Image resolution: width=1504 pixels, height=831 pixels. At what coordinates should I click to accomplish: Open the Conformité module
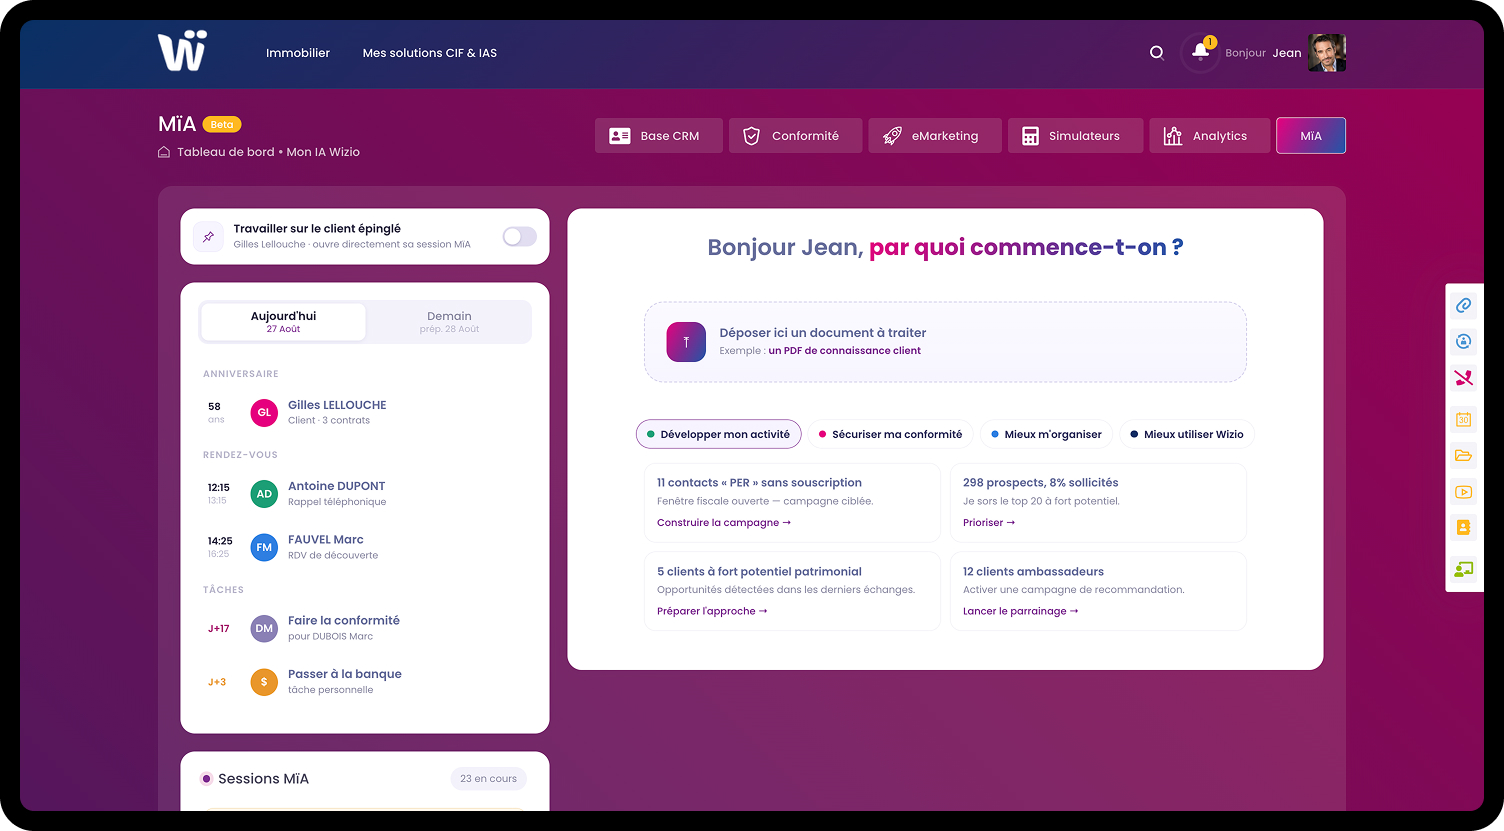click(x=795, y=136)
